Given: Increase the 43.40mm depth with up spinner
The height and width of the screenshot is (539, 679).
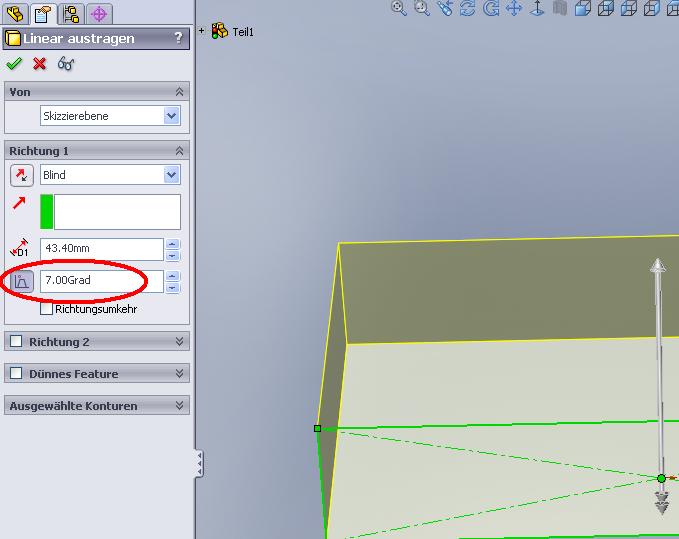Looking at the screenshot, I should click(x=172, y=244).
